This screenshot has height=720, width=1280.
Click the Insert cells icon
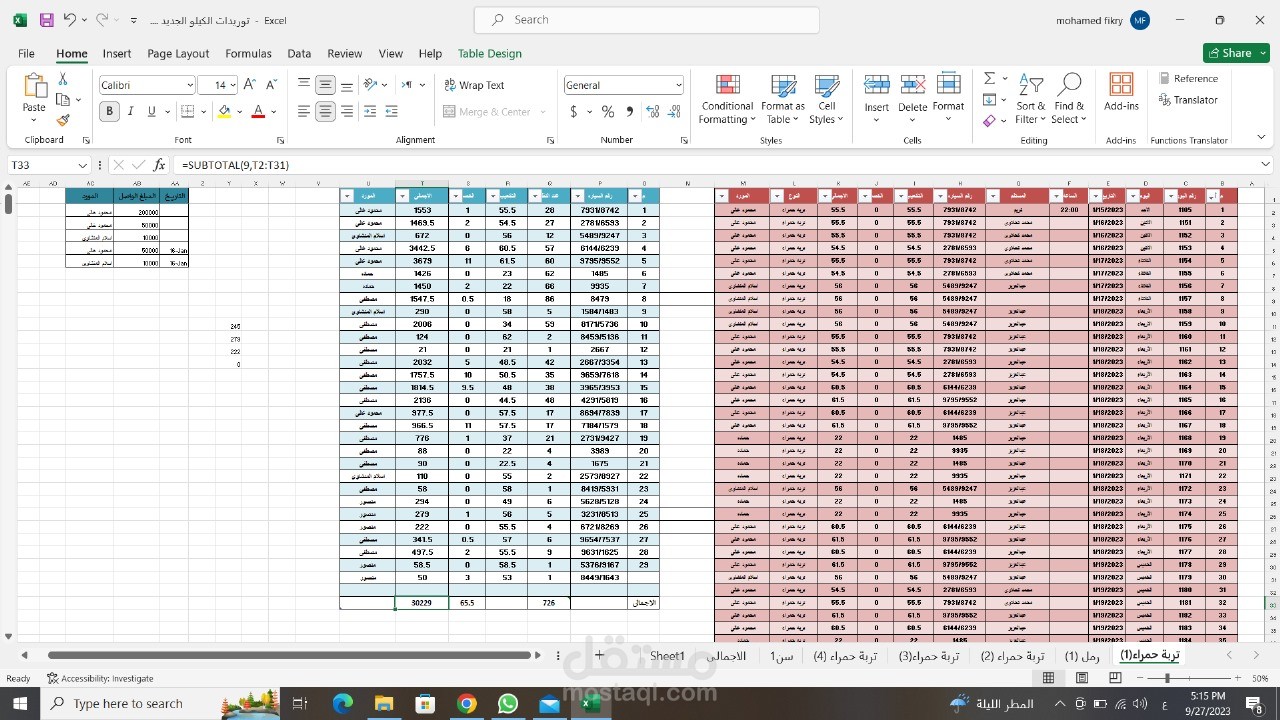(x=876, y=86)
